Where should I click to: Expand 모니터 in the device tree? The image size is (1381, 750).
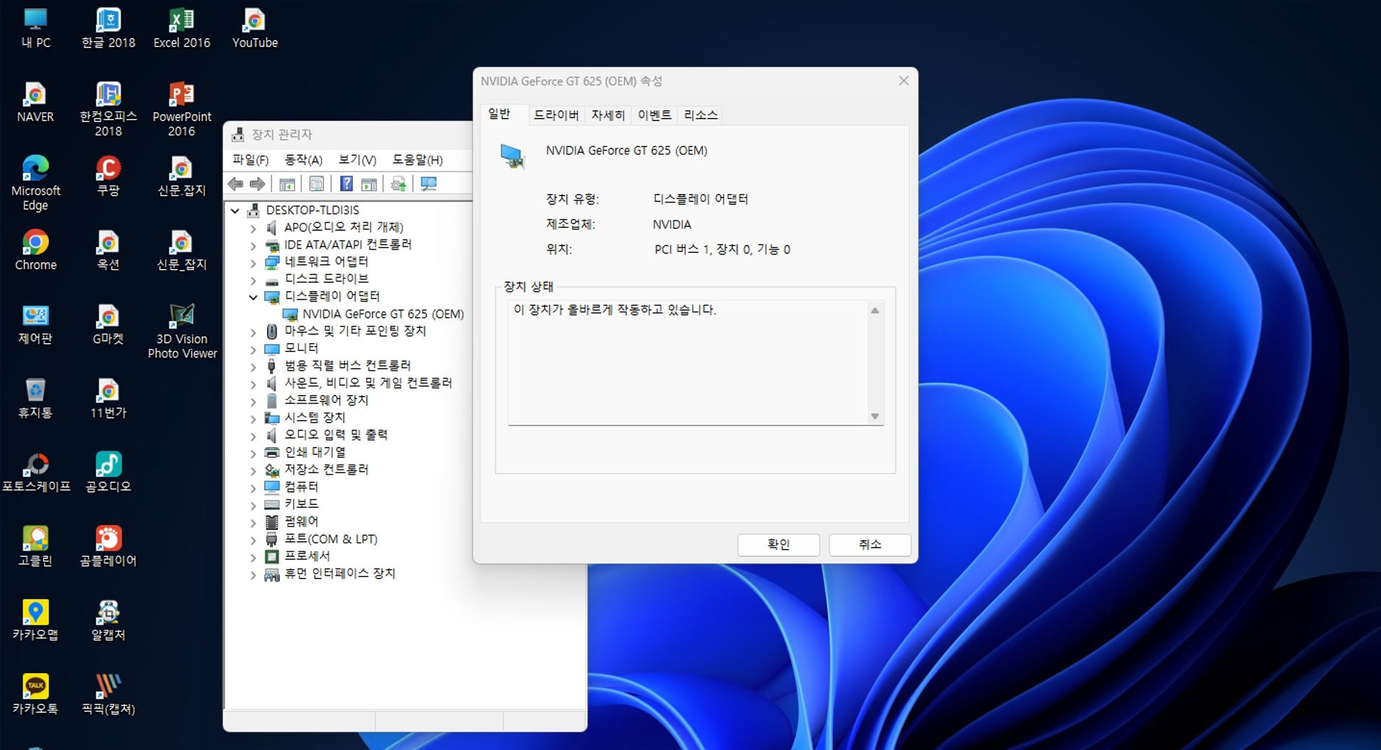252,348
